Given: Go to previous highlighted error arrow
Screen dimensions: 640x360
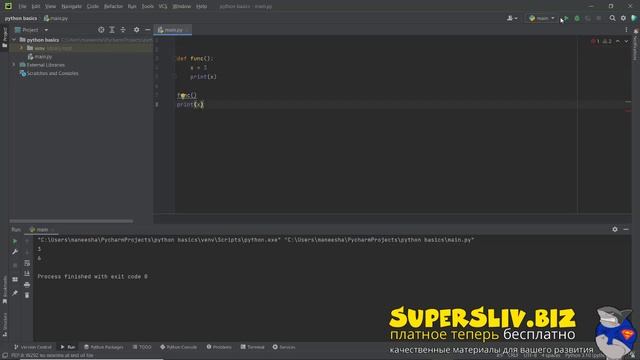Looking at the screenshot, I should (x=618, y=41).
